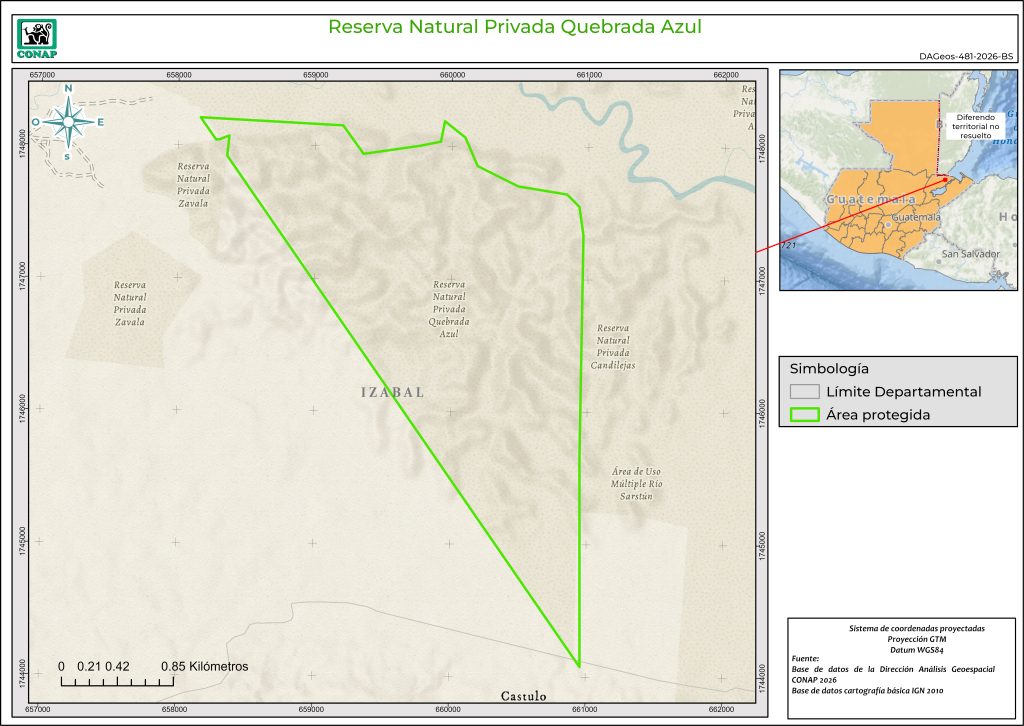This screenshot has width=1024, height=726.
Task: Click the compass rose on the map
Action: [x=68, y=123]
